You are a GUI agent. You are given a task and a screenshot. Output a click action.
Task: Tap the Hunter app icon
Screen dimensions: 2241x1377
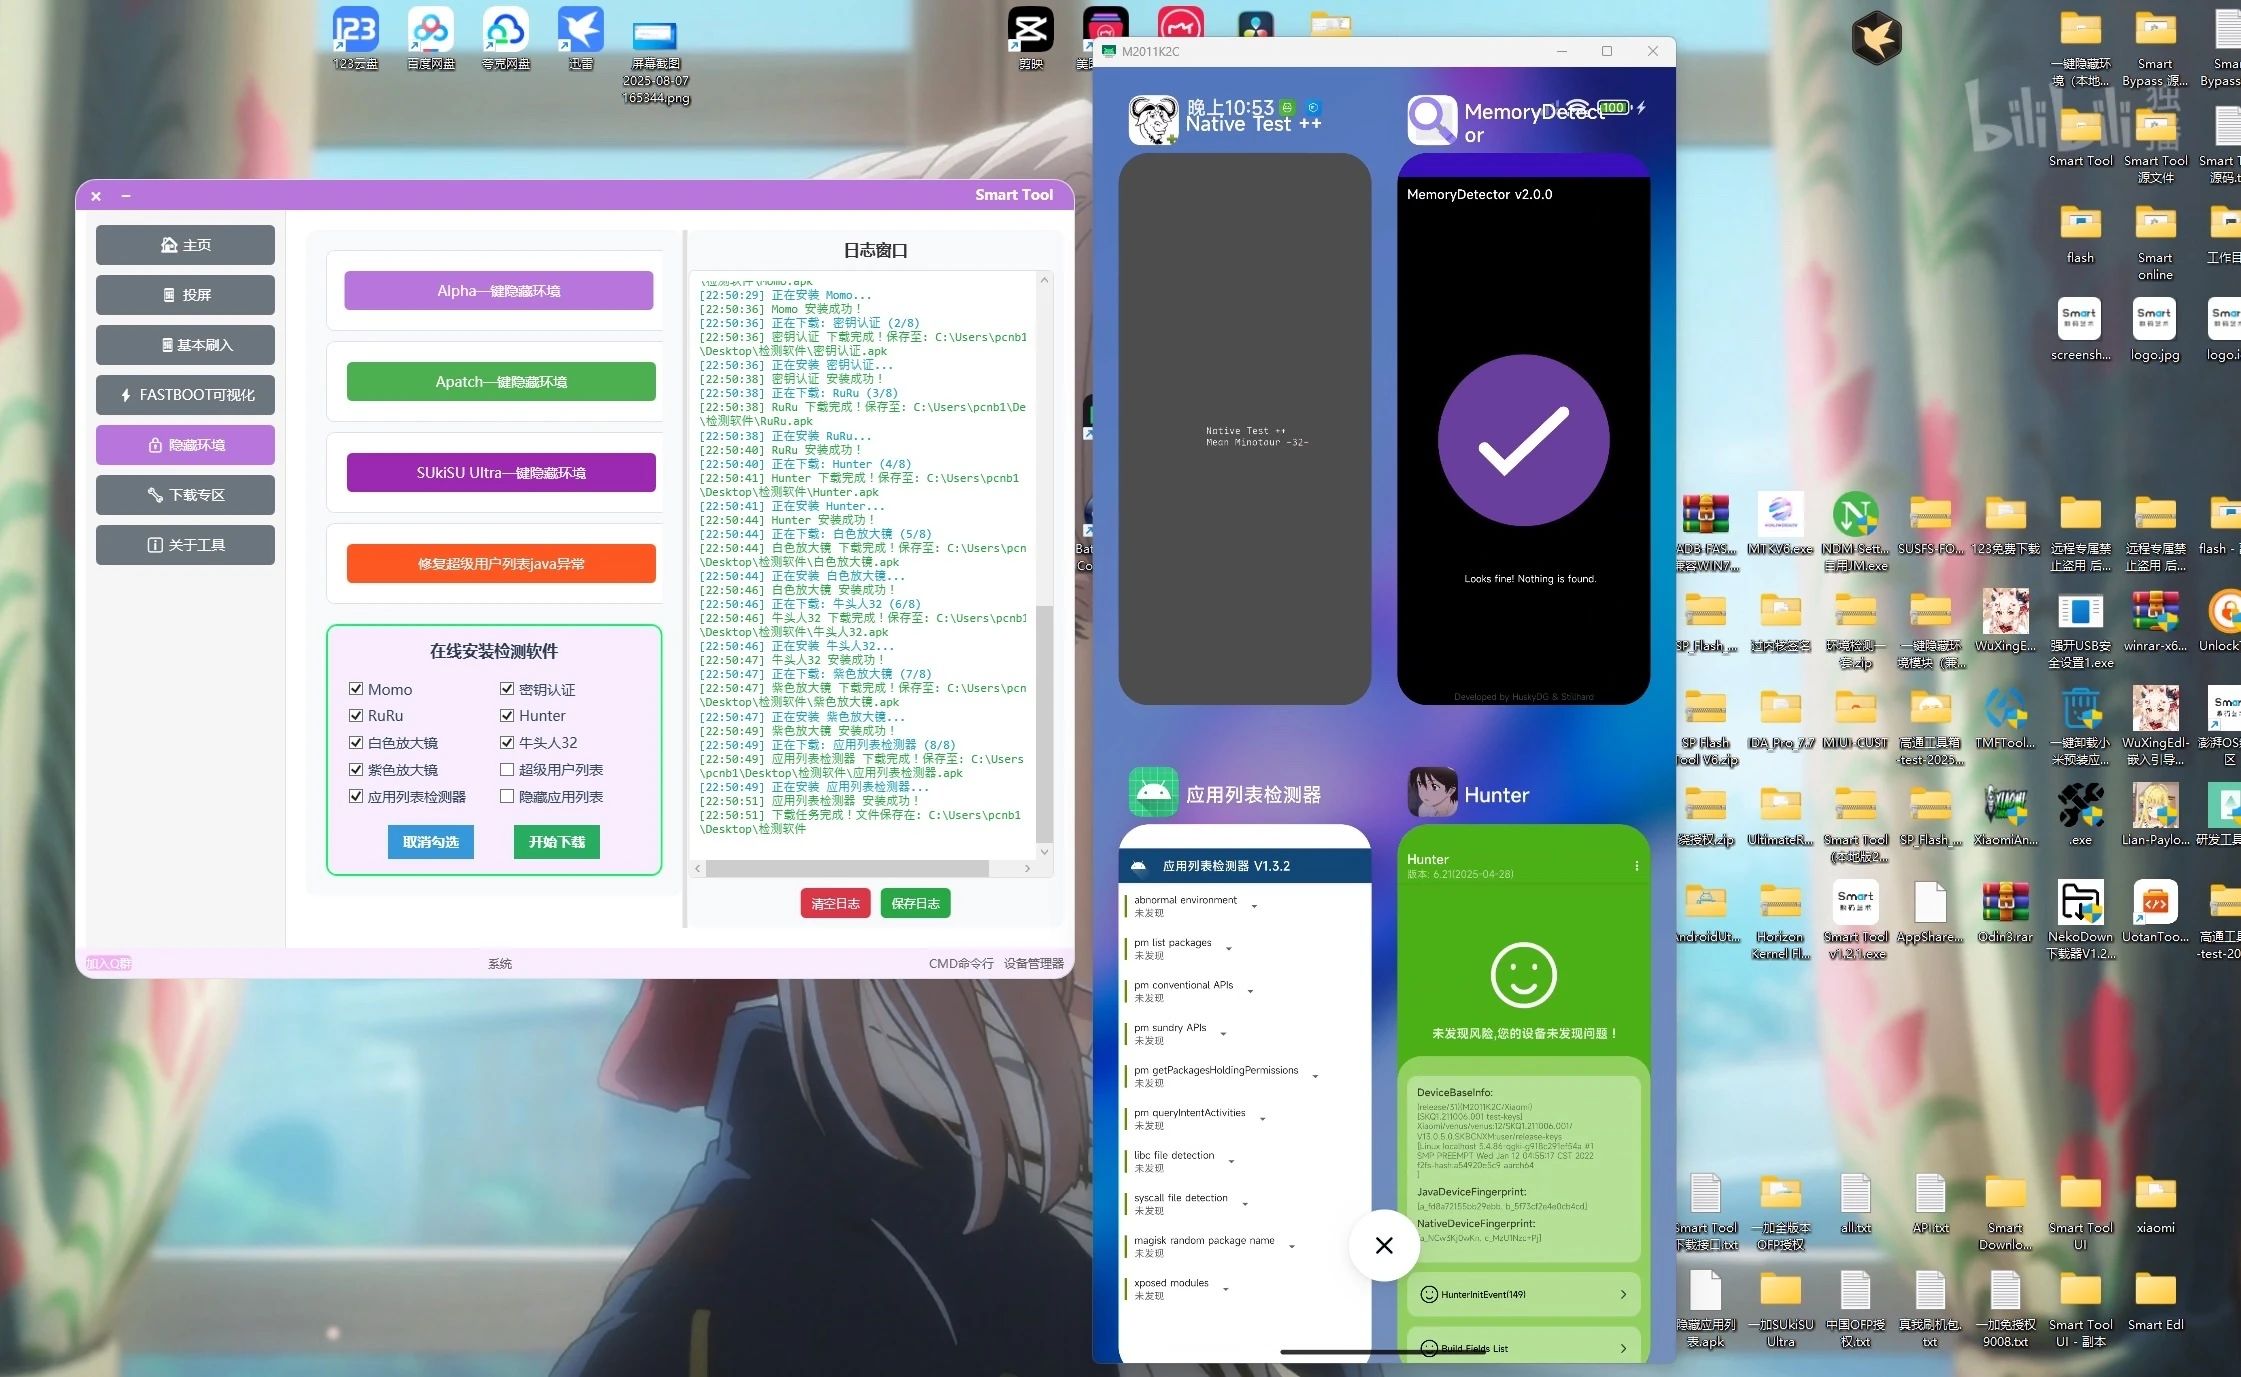point(1432,793)
